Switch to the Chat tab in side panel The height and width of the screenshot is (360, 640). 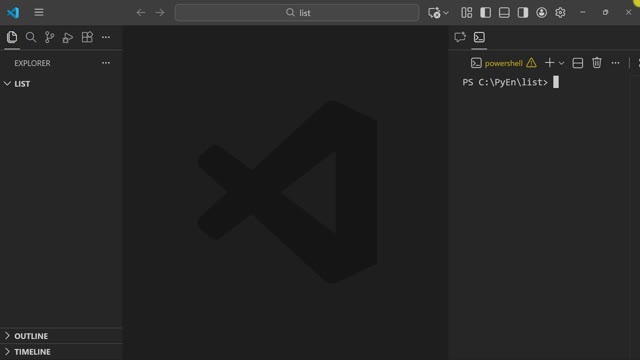click(460, 37)
